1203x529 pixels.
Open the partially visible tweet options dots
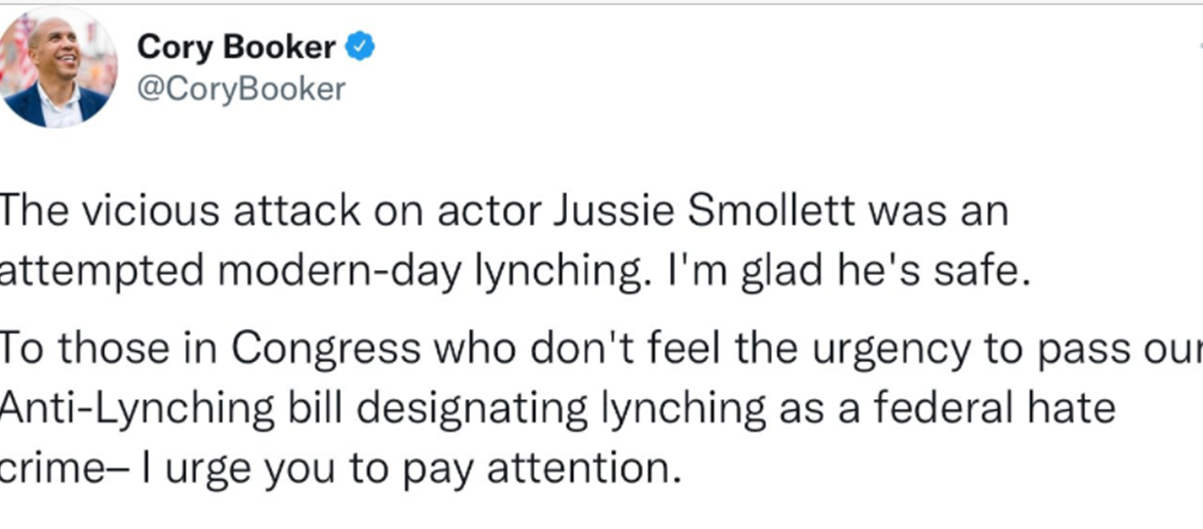(1199, 47)
